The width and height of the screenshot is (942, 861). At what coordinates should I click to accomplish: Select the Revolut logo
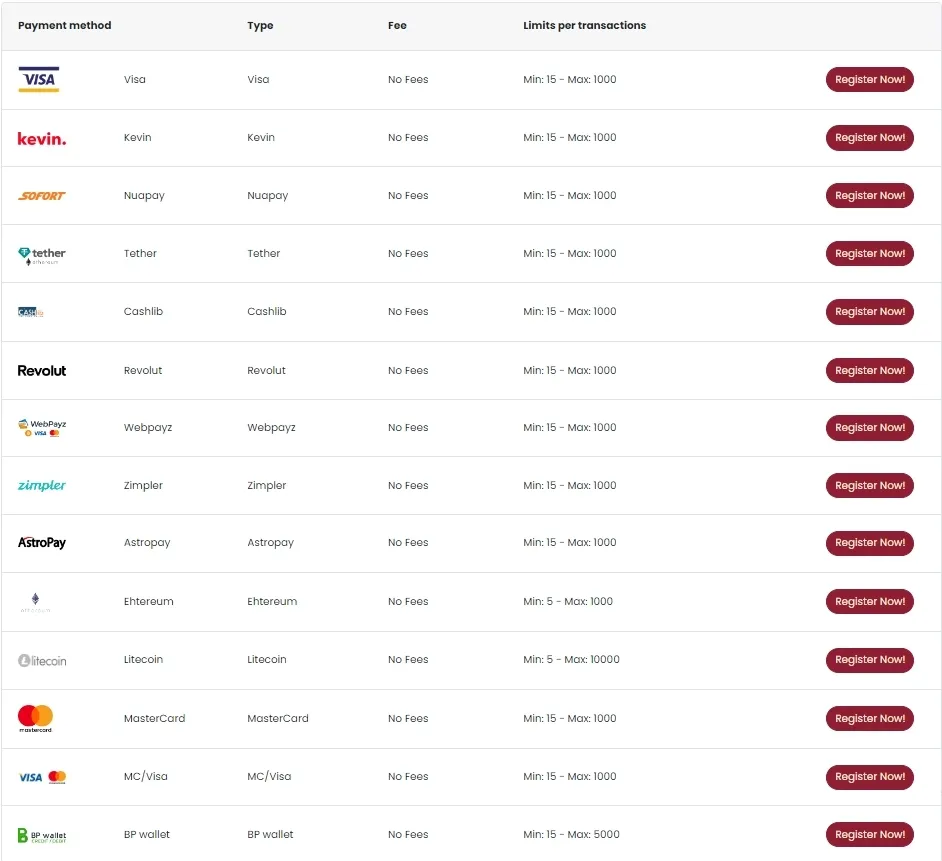coord(41,371)
